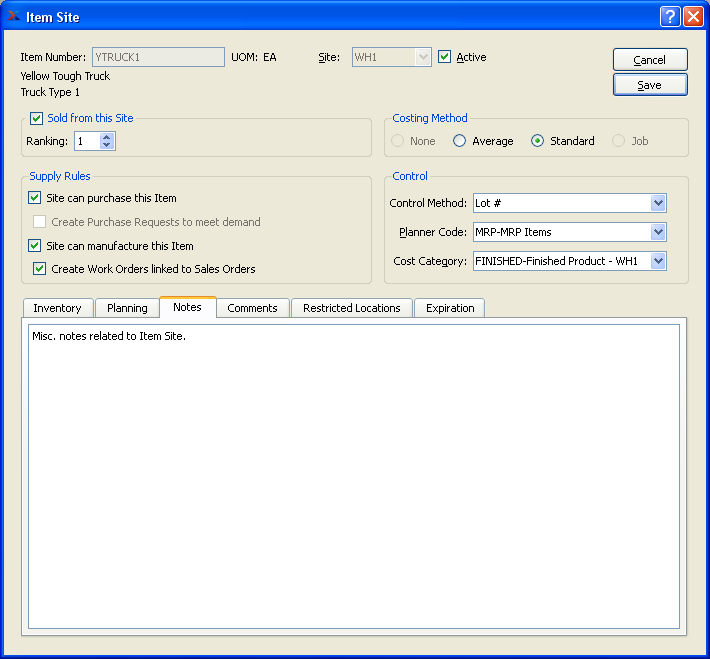
Task: Expand the Cost Category dropdown
Action: (658, 261)
